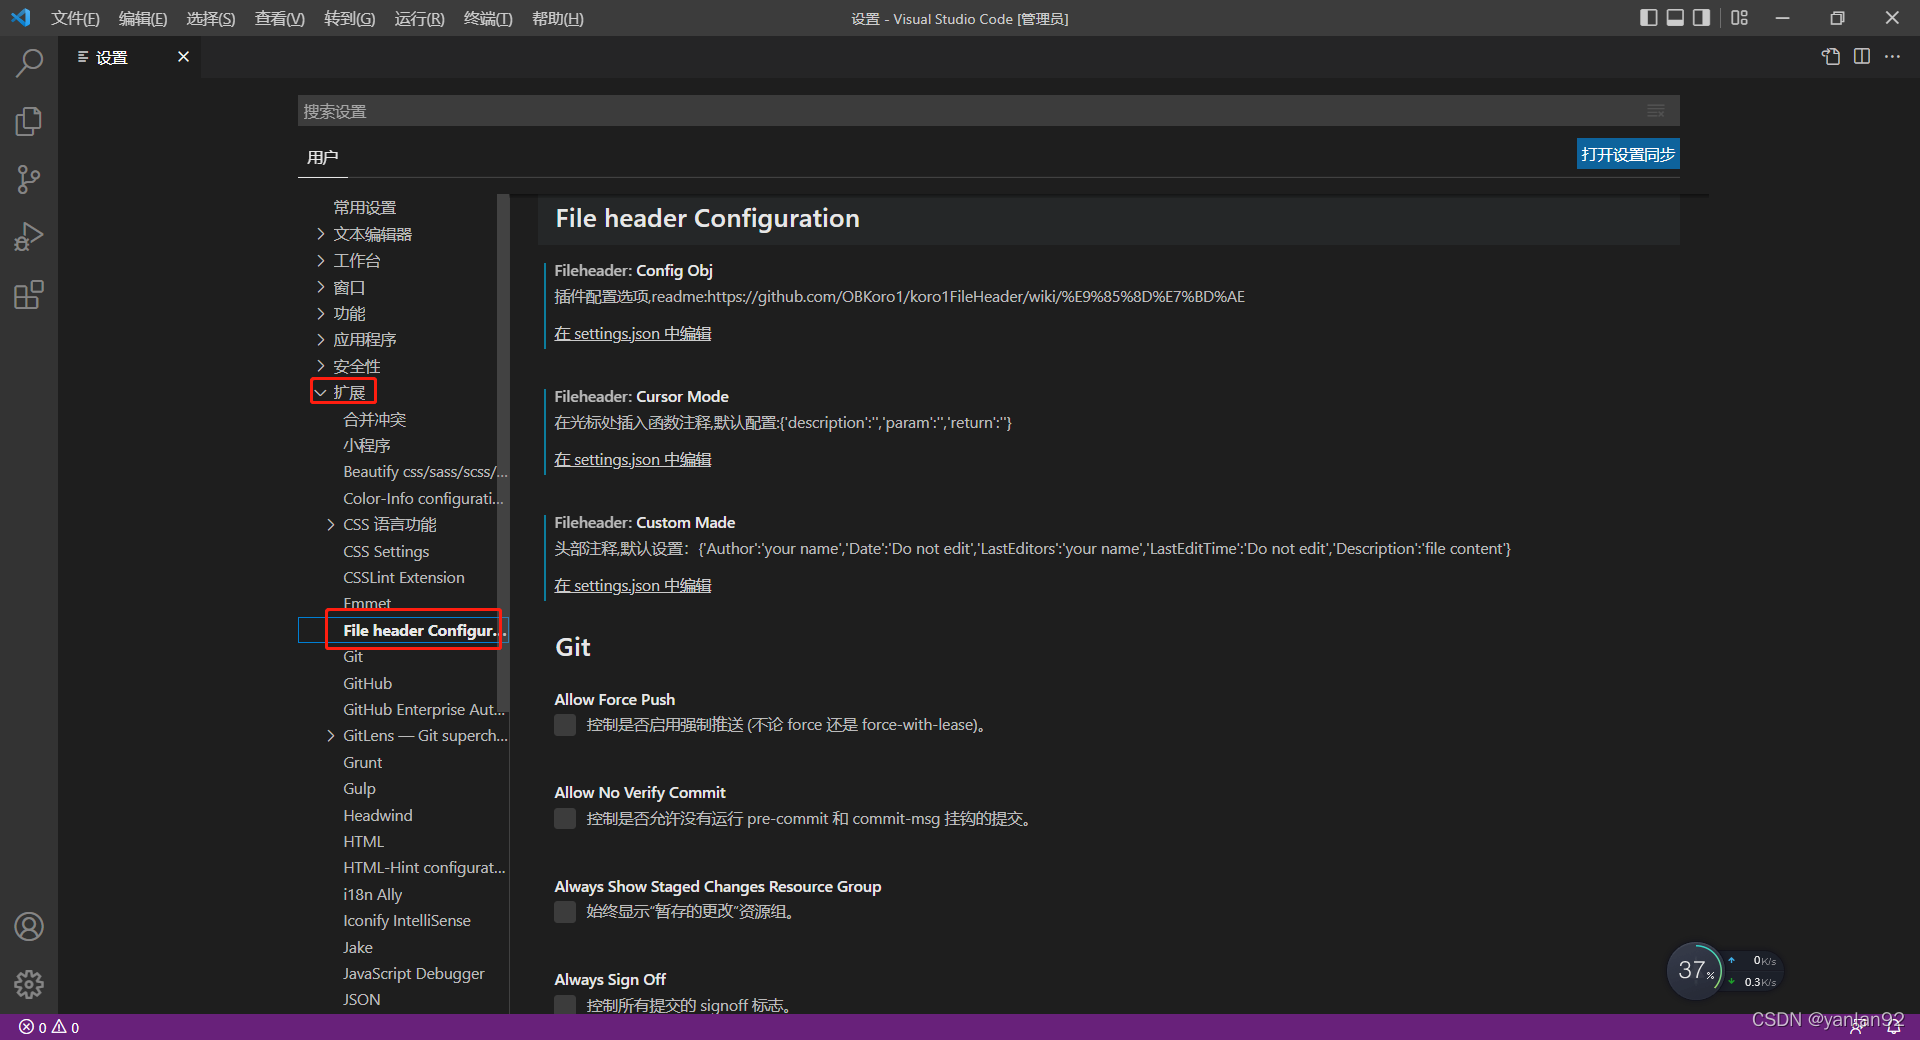Select CSSLint Extension tree item
The width and height of the screenshot is (1920, 1040).
tap(404, 578)
